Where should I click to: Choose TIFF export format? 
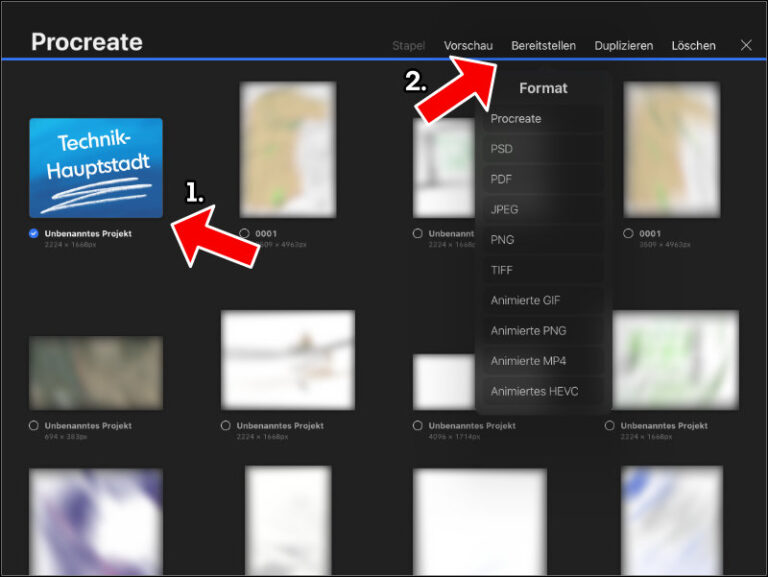pos(543,270)
